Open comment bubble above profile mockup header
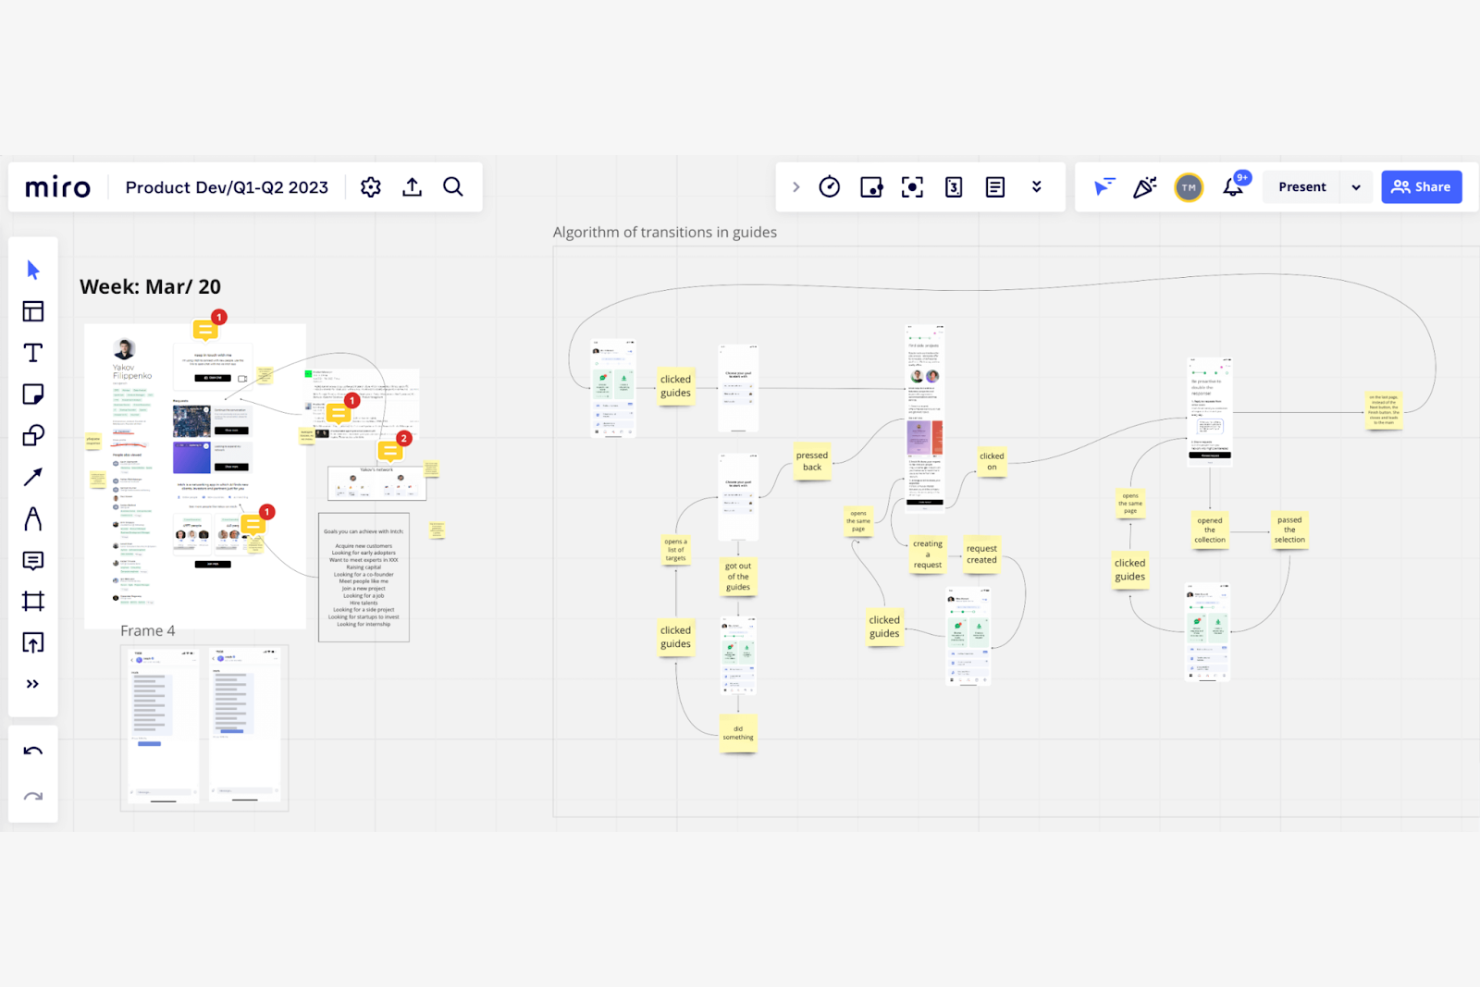 tap(207, 329)
